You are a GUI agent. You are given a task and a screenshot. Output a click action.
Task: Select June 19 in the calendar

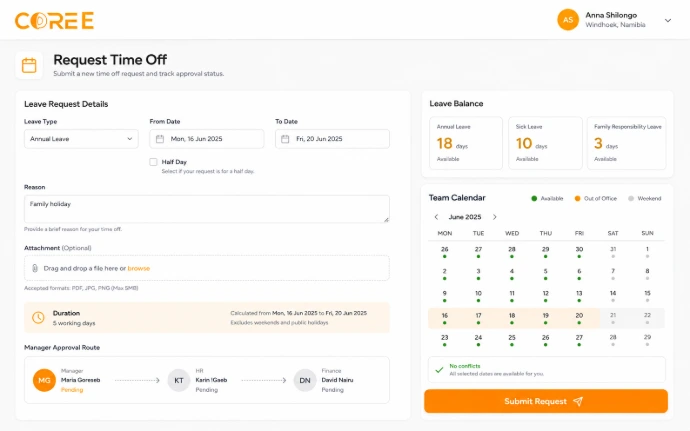pos(546,318)
